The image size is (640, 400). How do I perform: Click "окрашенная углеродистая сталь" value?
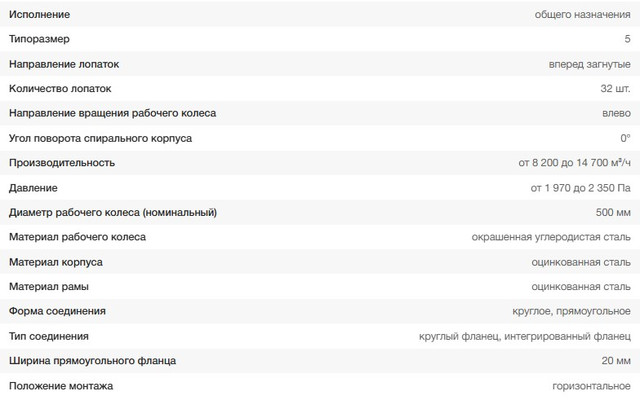(551, 237)
